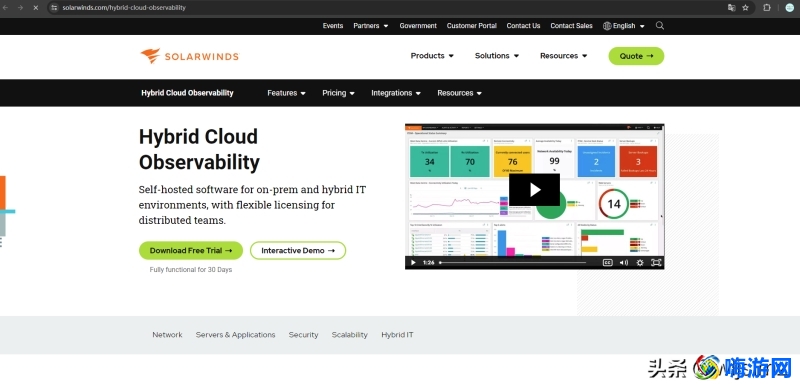This screenshot has height=391, width=800.
Task: Select the Security tab
Action: click(303, 335)
